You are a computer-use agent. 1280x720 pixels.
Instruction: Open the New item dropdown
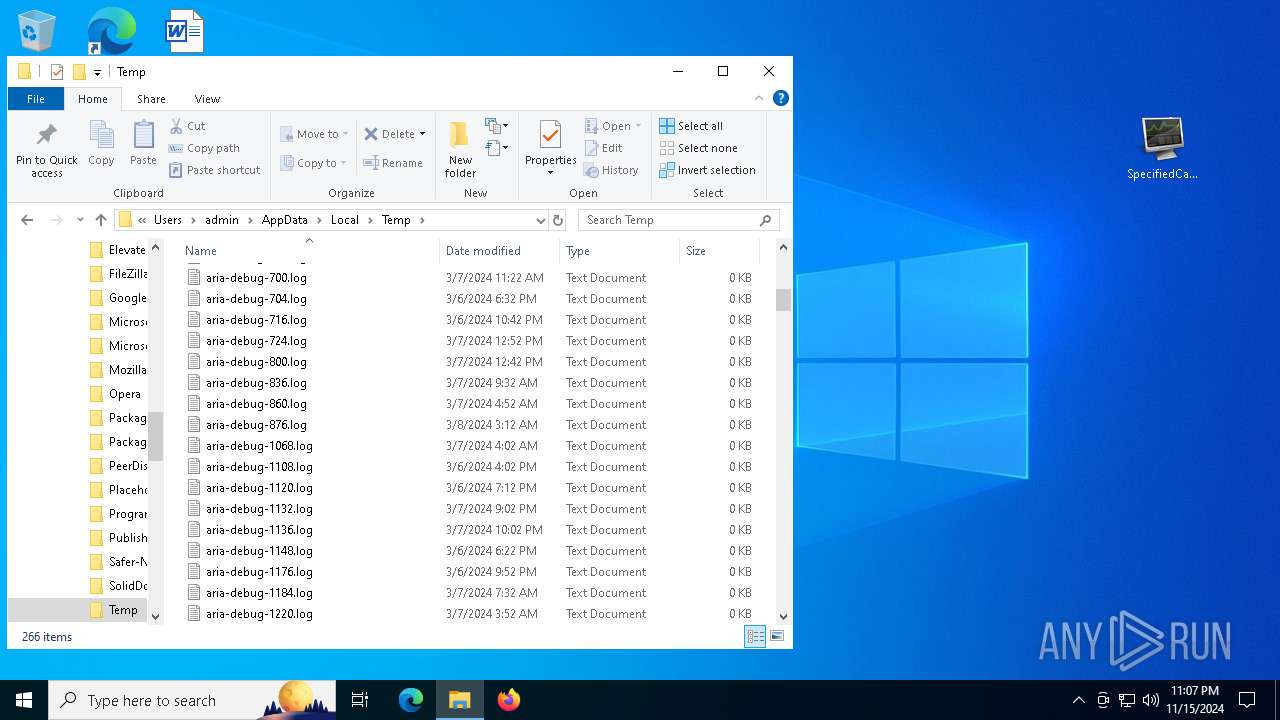tap(497, 126)
